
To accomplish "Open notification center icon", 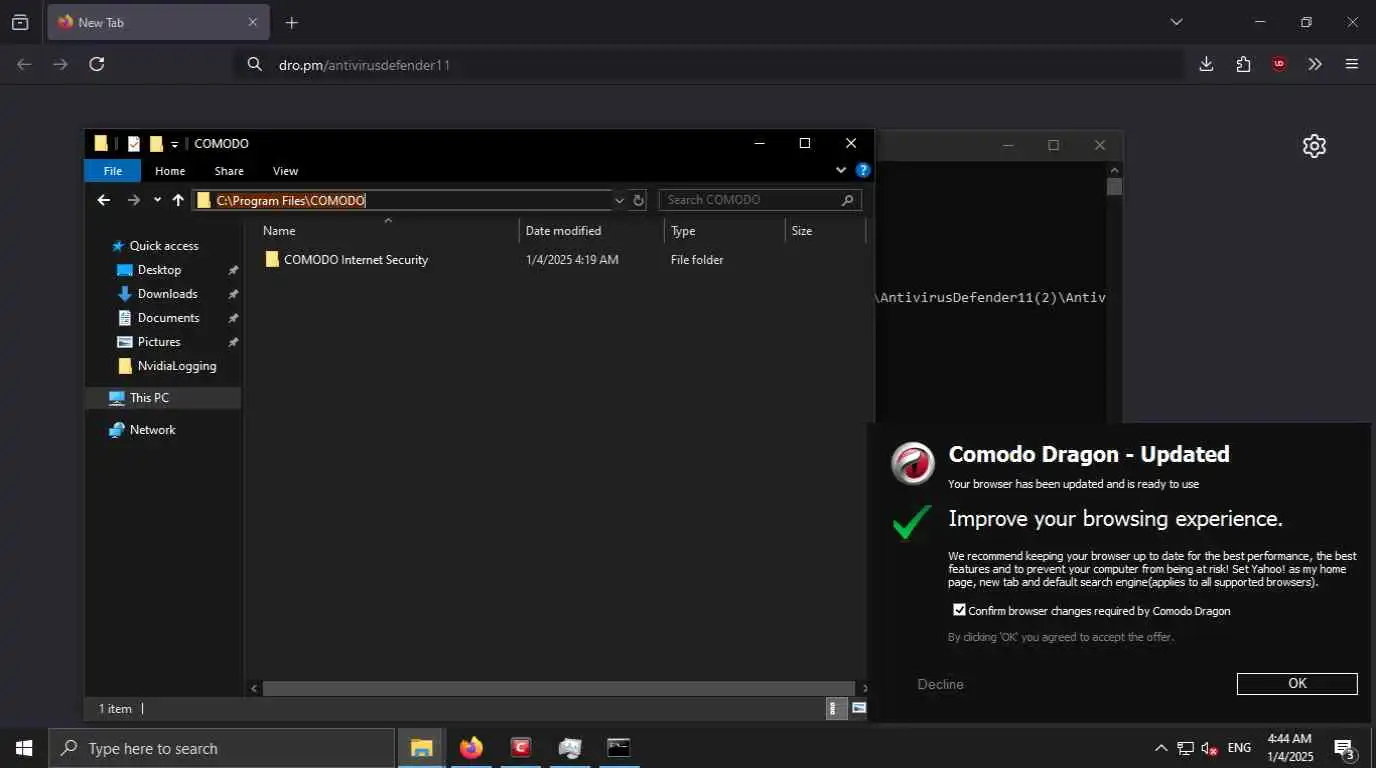I will coord(1345,748).
